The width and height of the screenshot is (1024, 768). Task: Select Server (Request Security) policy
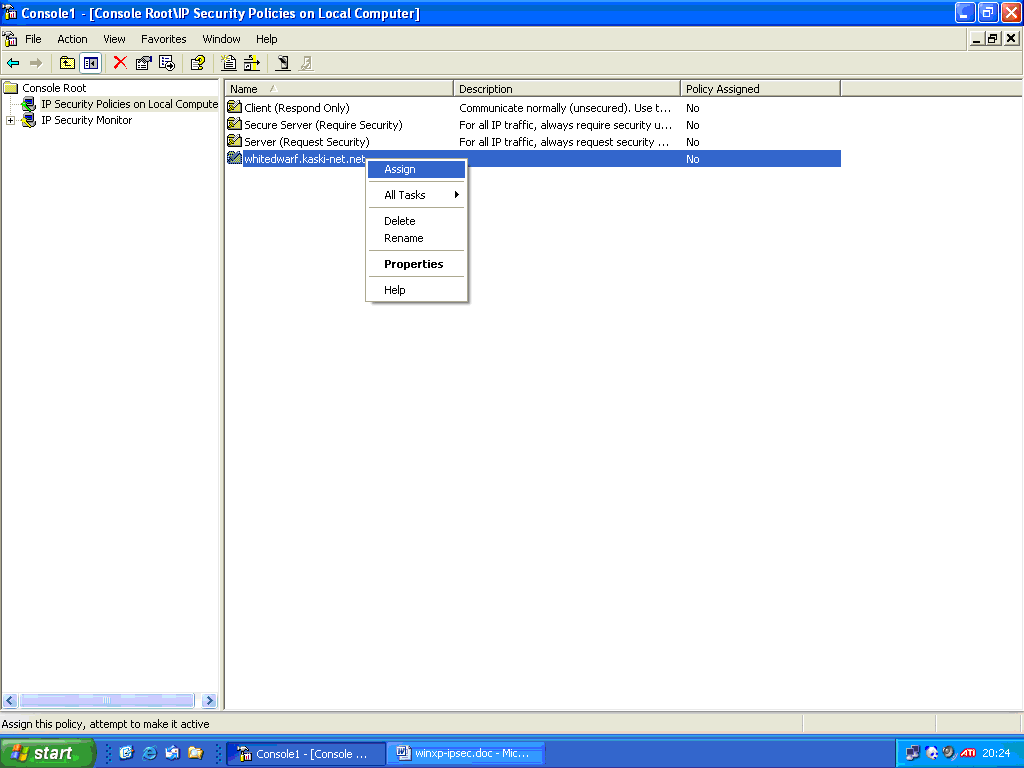pos(307,142)
